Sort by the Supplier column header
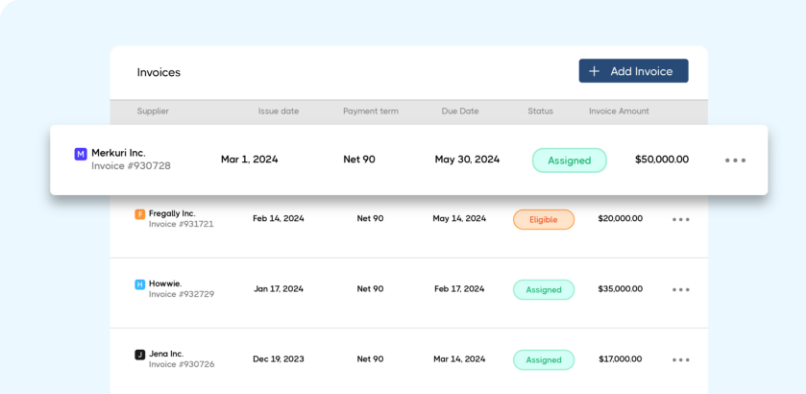806x394 pixels. click(153, 111)
